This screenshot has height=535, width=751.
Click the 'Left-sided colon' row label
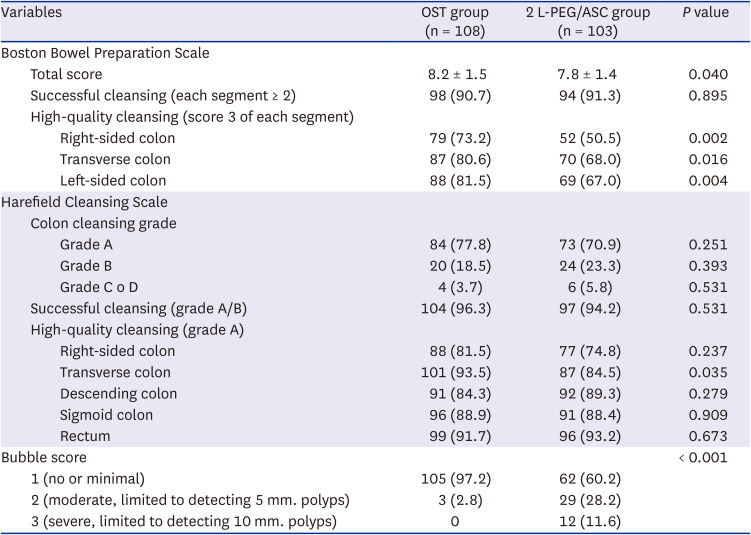pyautogui.click(x=112, y=181)
